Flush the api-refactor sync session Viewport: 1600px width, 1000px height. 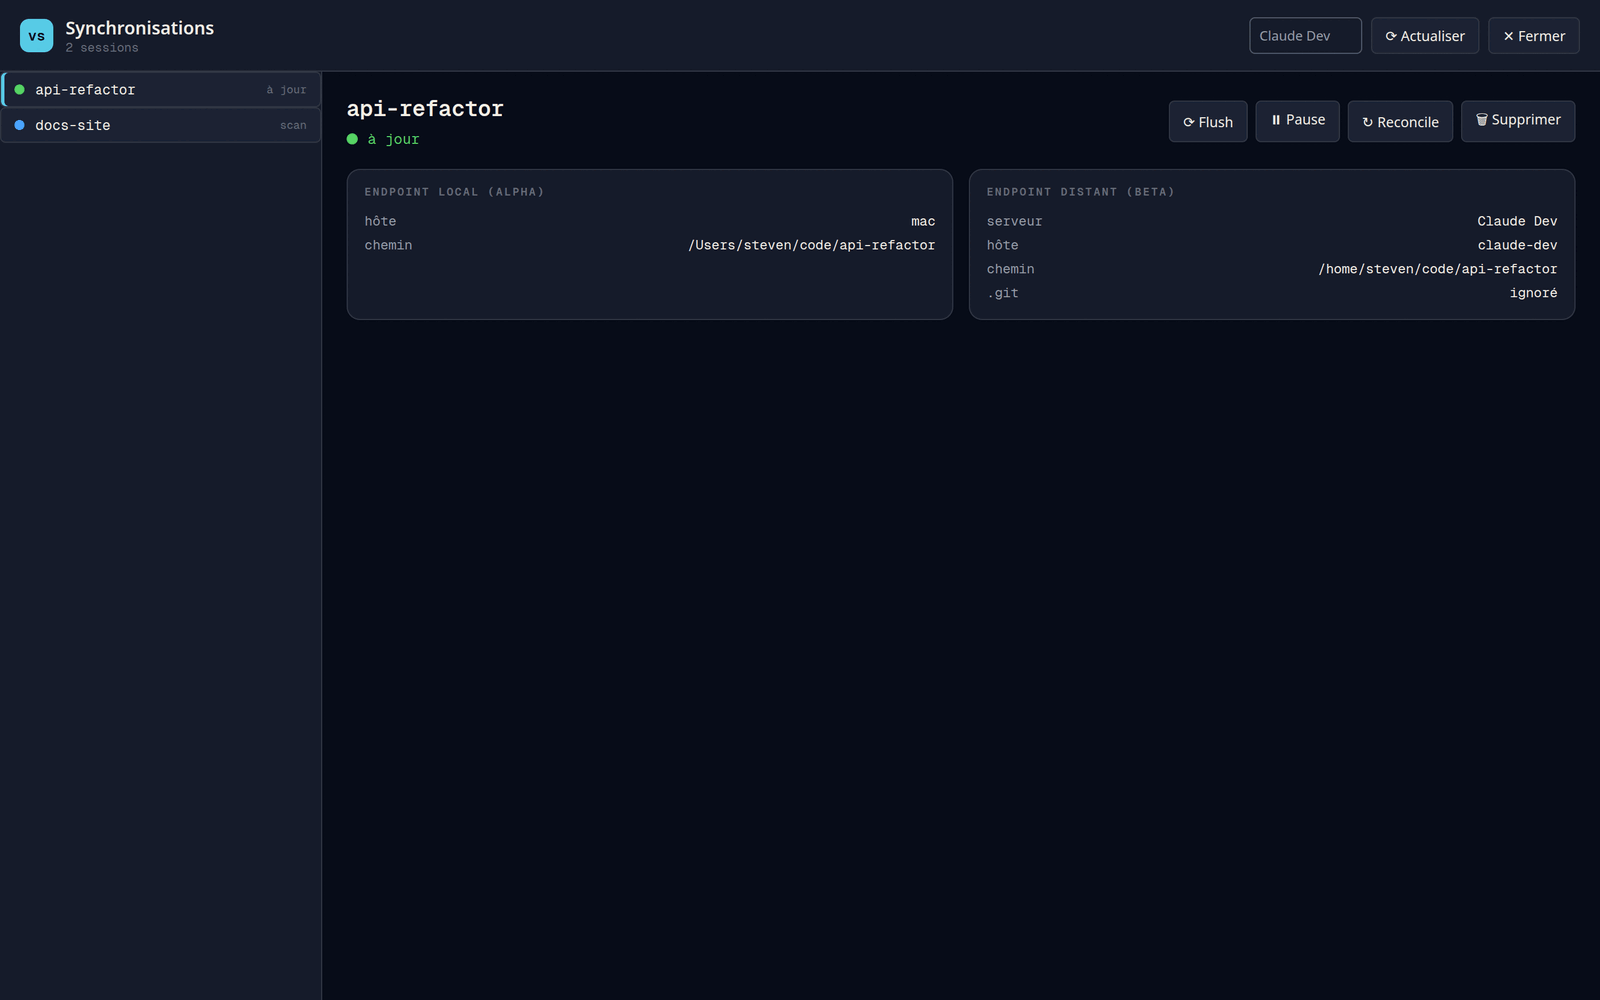click(x=1208, y=122)
